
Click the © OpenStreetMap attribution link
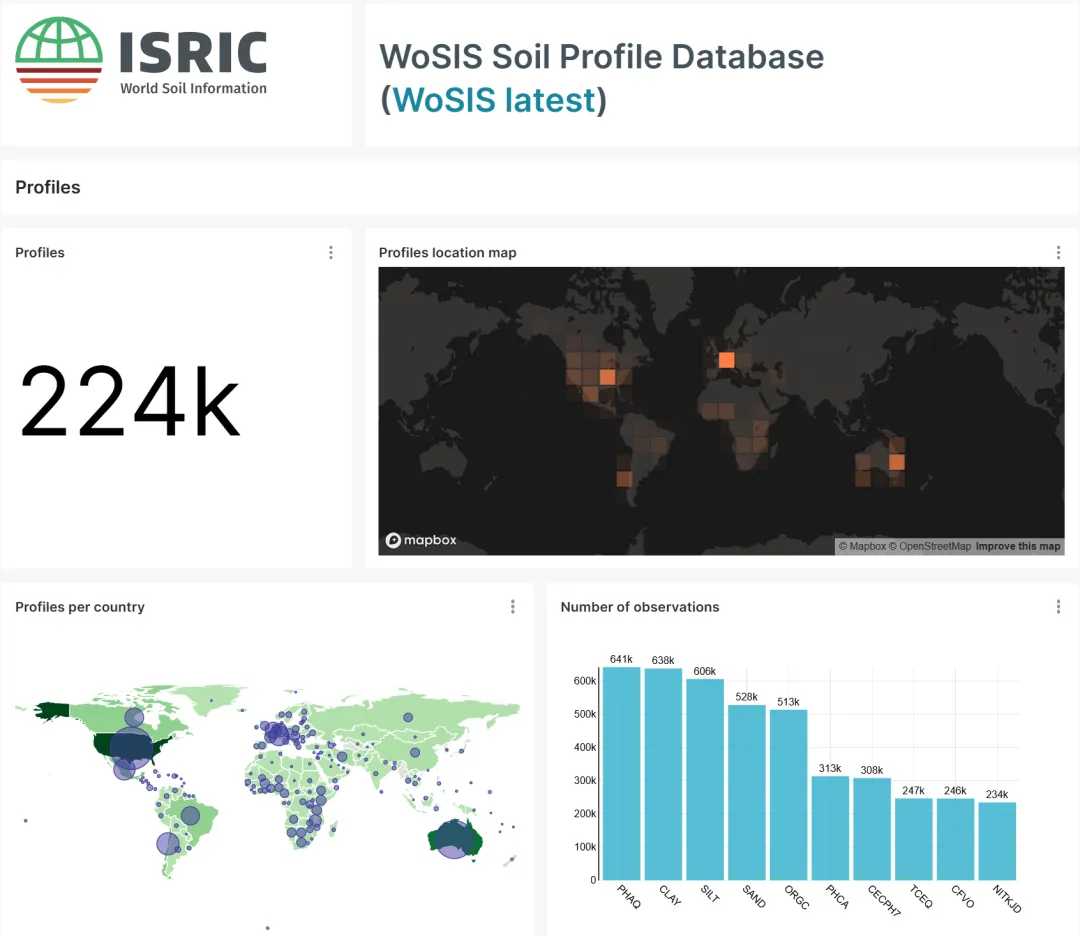click(x=930, y=546)
